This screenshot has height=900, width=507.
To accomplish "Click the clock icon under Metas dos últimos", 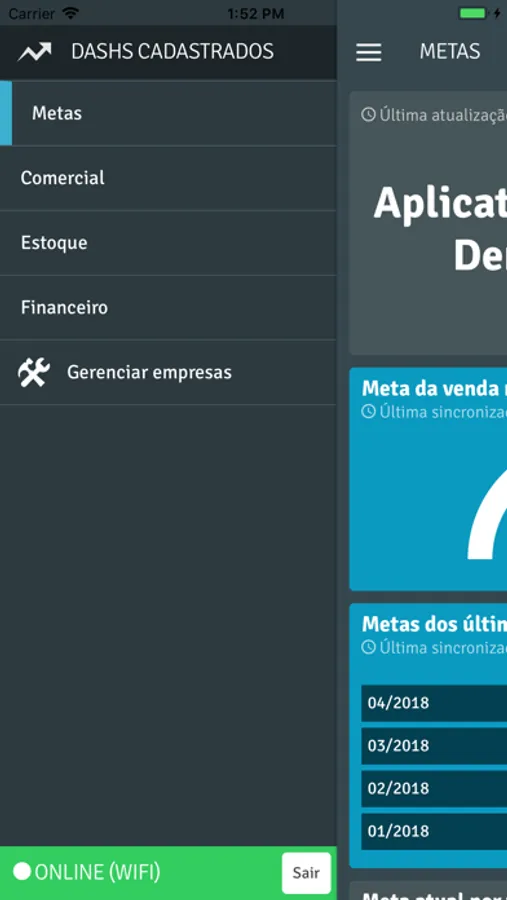I will [368, 647].
